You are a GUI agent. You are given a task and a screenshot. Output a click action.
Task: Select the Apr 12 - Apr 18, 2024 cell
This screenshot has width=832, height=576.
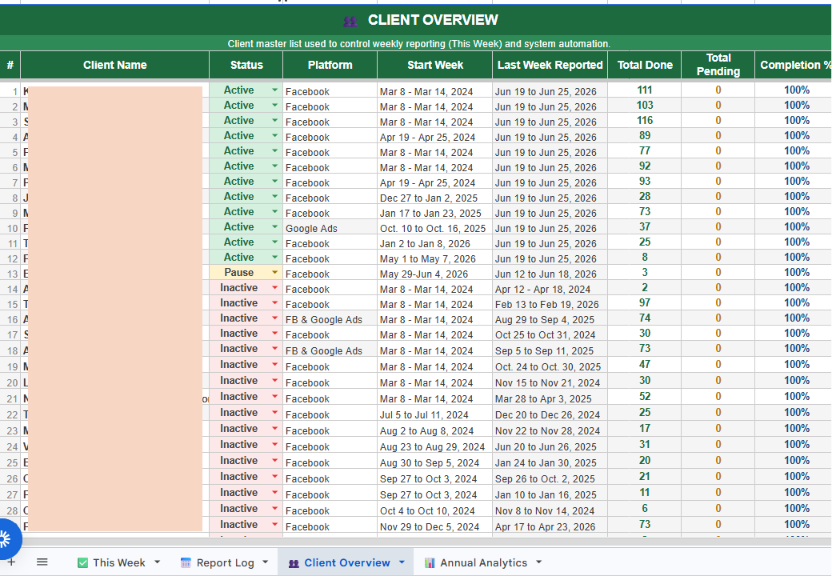click(x=550, y=289)
